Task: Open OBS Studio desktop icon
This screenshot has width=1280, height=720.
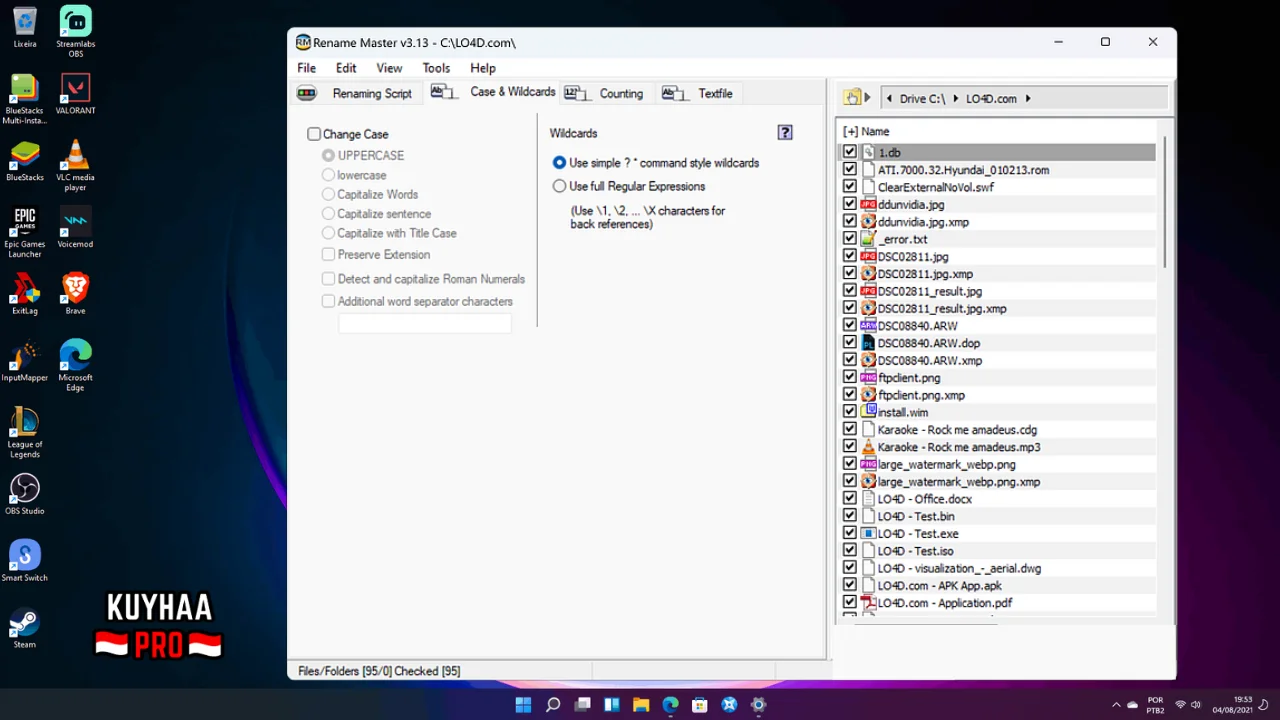Action: click(25, 494)
